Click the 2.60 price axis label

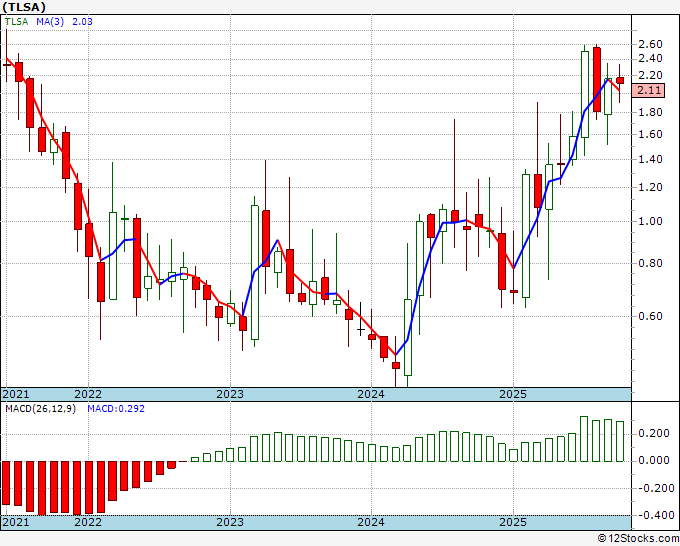click(x=650, y=44)
